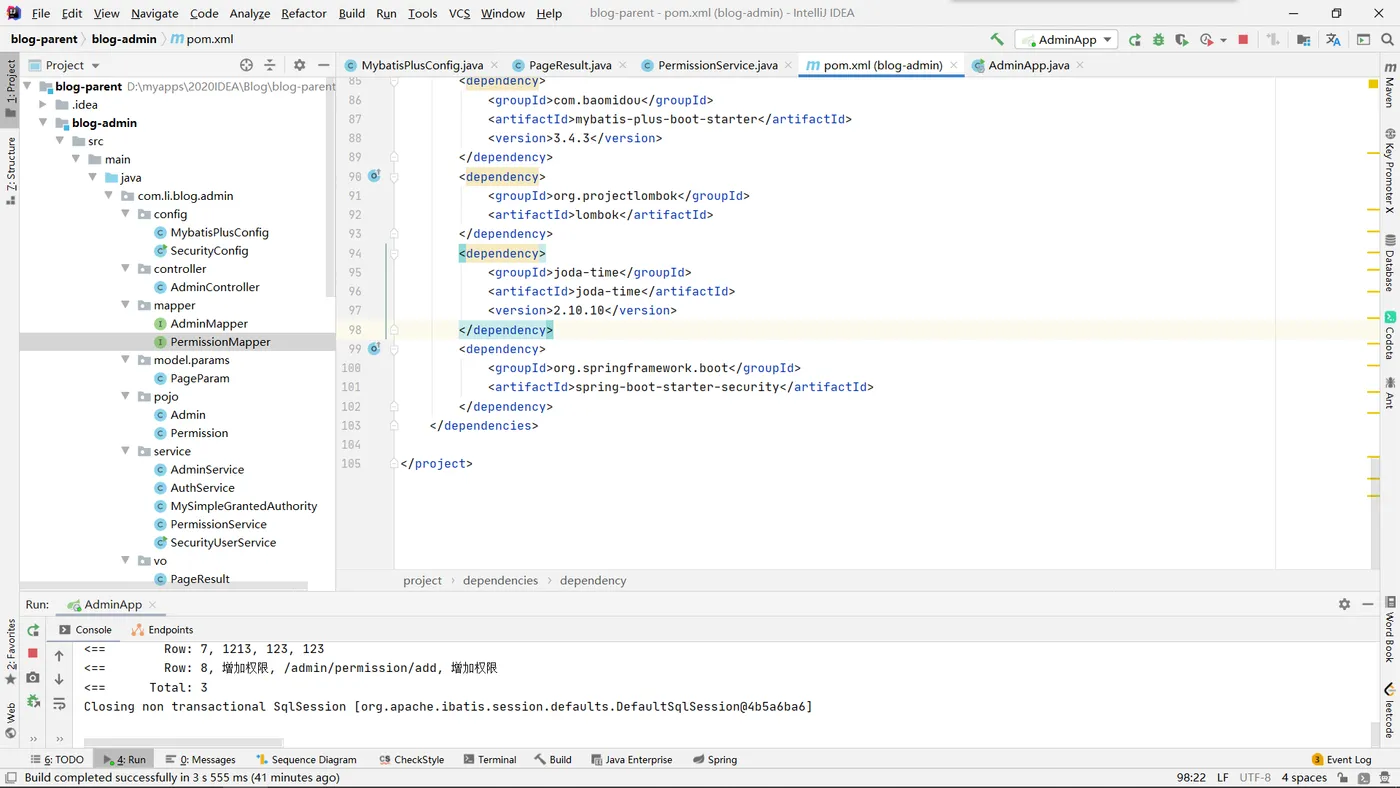1400x788 pixels.
Task: Hide the Run tool window
Action: tap(1368, 605)
